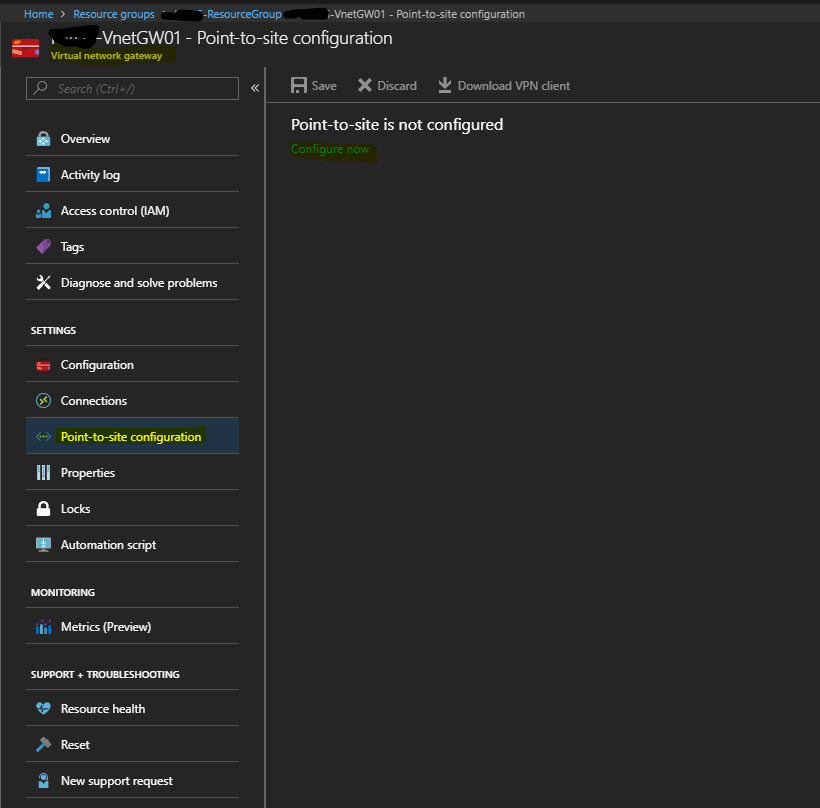Click the Search (Ctrl+/) input field
820x808 pixels.
pos(140,89)
